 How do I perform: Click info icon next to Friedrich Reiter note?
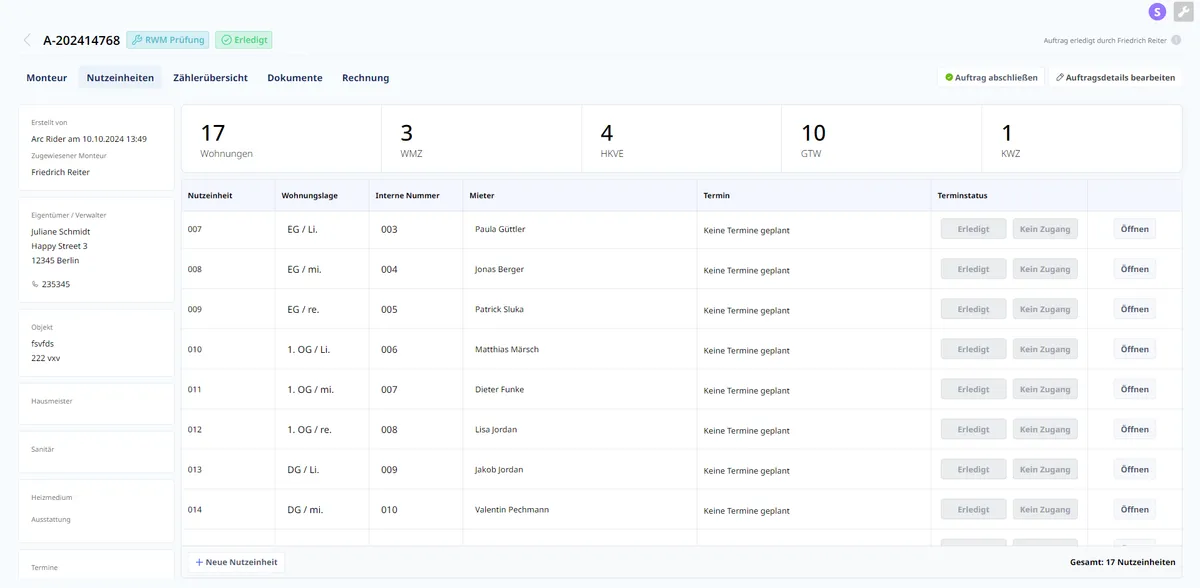[1176, 41]
